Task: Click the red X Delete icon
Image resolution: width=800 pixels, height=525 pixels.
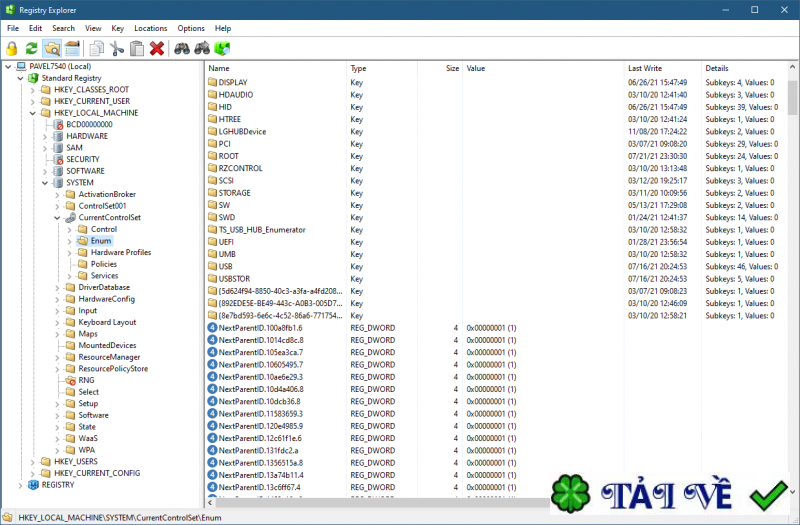Action: click(157, 48)
